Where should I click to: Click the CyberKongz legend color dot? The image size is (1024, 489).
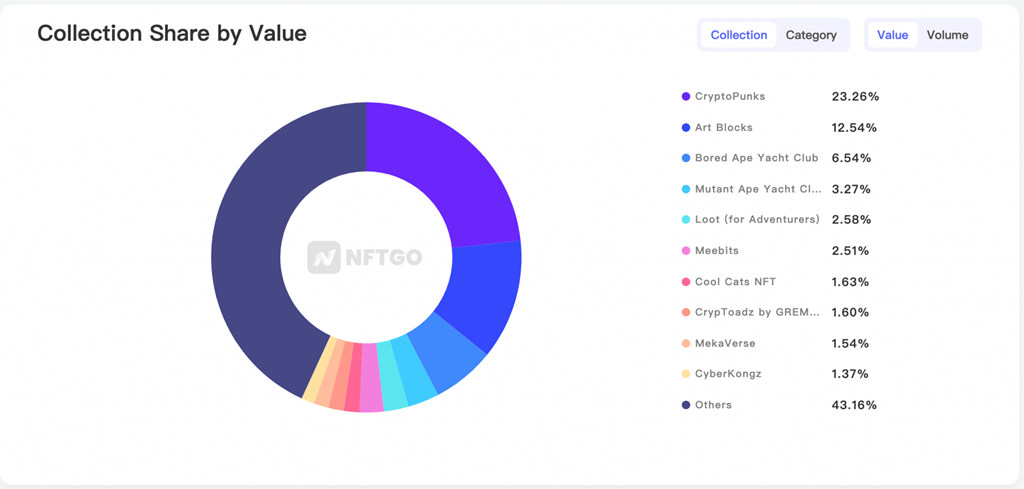686,374
